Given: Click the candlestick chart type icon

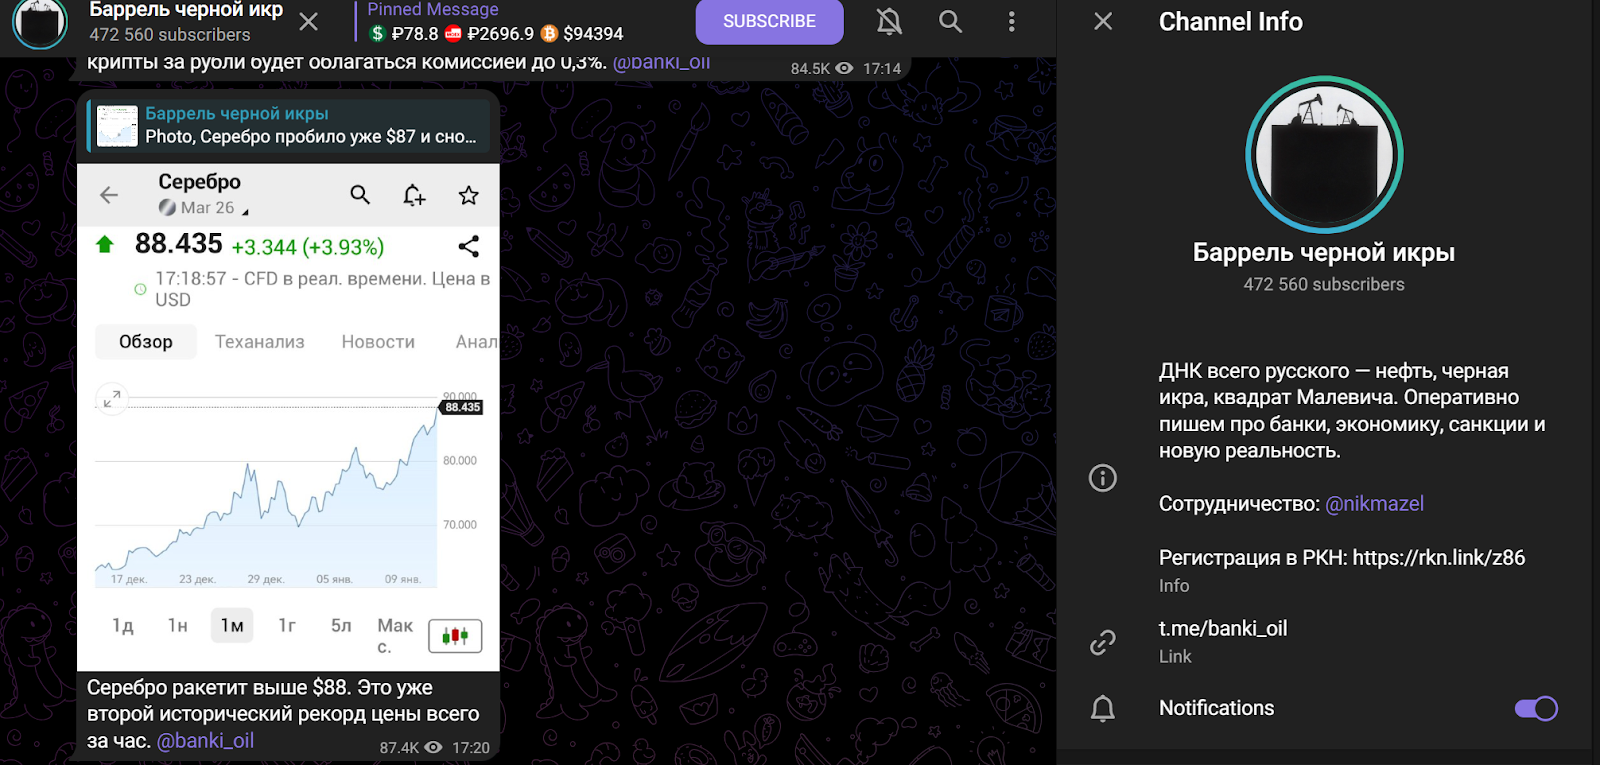Looking at the screenshot, I should [x=455, y=636].
